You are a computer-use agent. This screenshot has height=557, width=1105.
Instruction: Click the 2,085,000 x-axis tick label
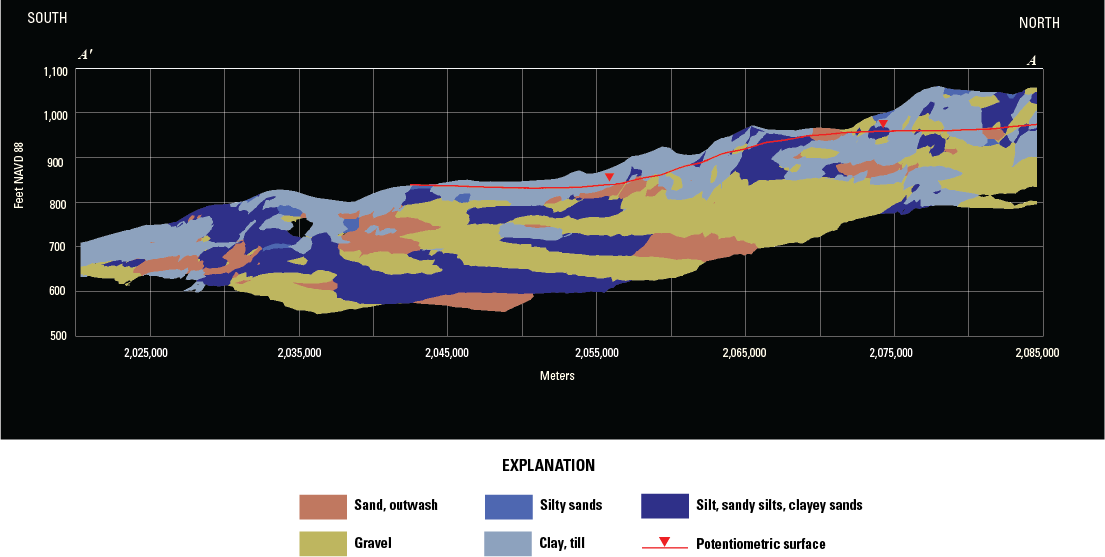tap(1036, 353)
